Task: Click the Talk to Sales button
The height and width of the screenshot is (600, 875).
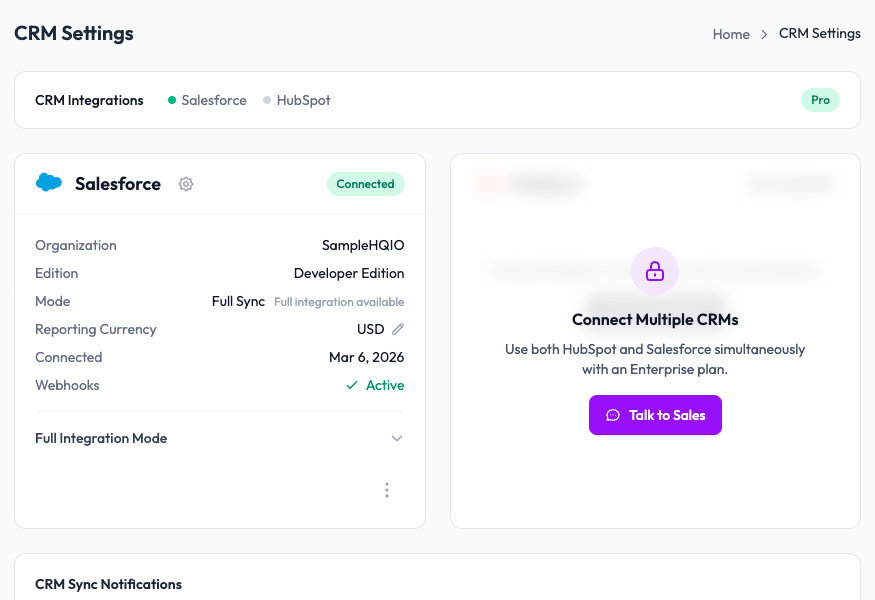Action: click(x=655, y=415)
